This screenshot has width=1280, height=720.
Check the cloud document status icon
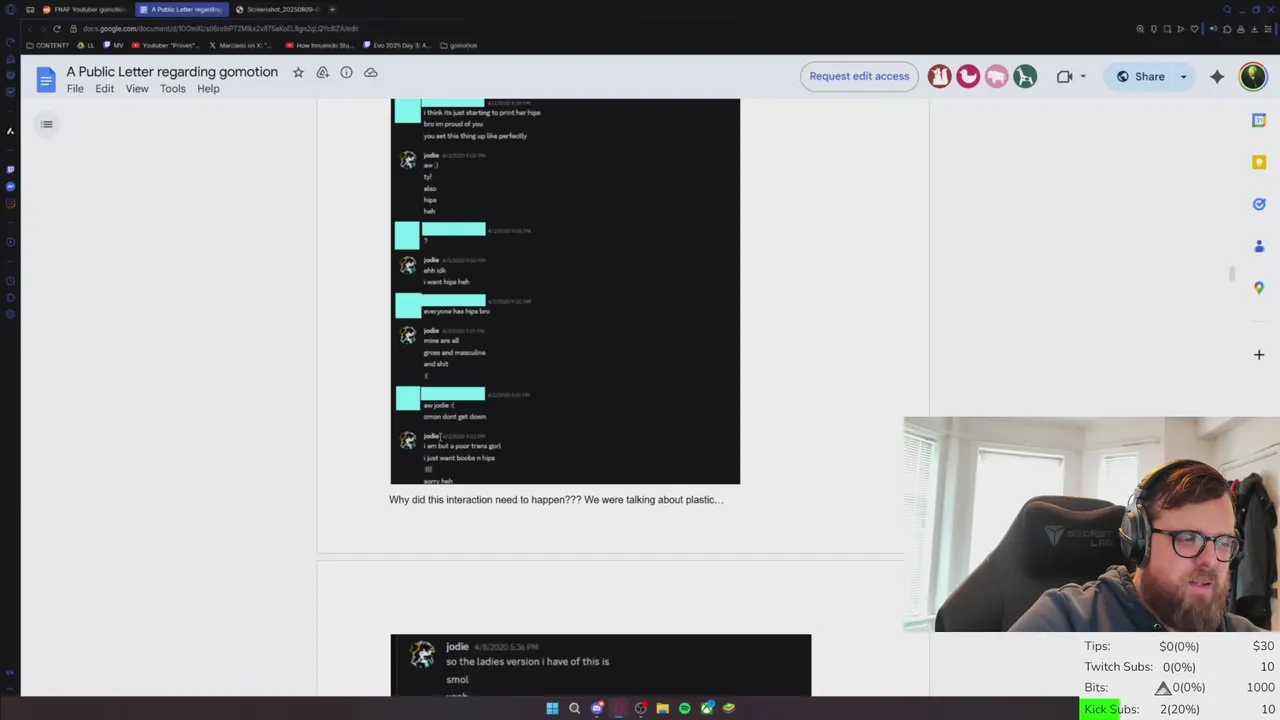(370, 72)
